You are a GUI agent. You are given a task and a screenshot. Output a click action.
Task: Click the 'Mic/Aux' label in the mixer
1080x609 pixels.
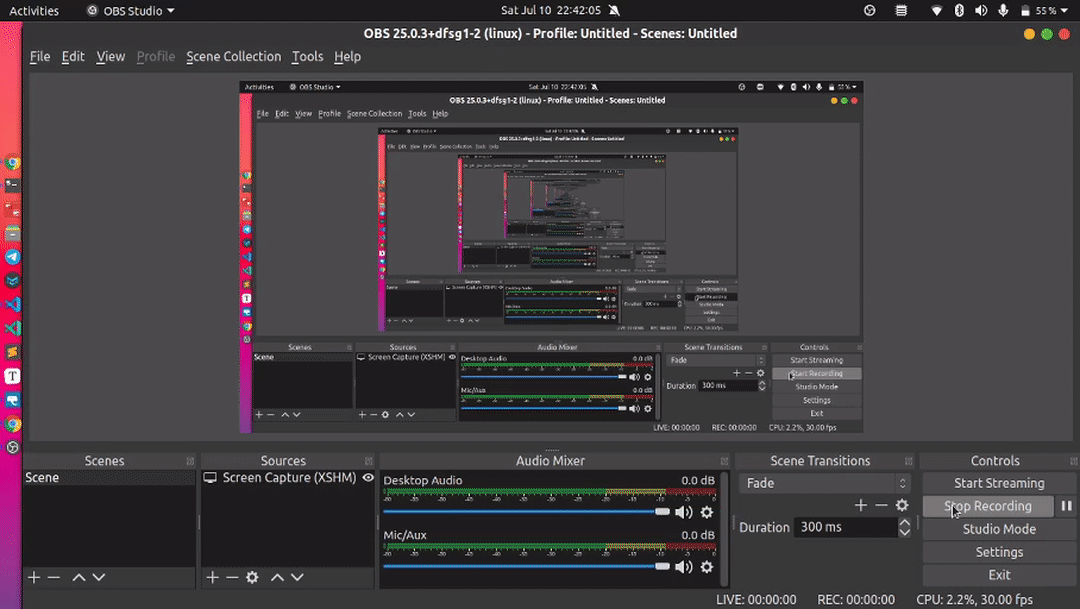(405, 535)
